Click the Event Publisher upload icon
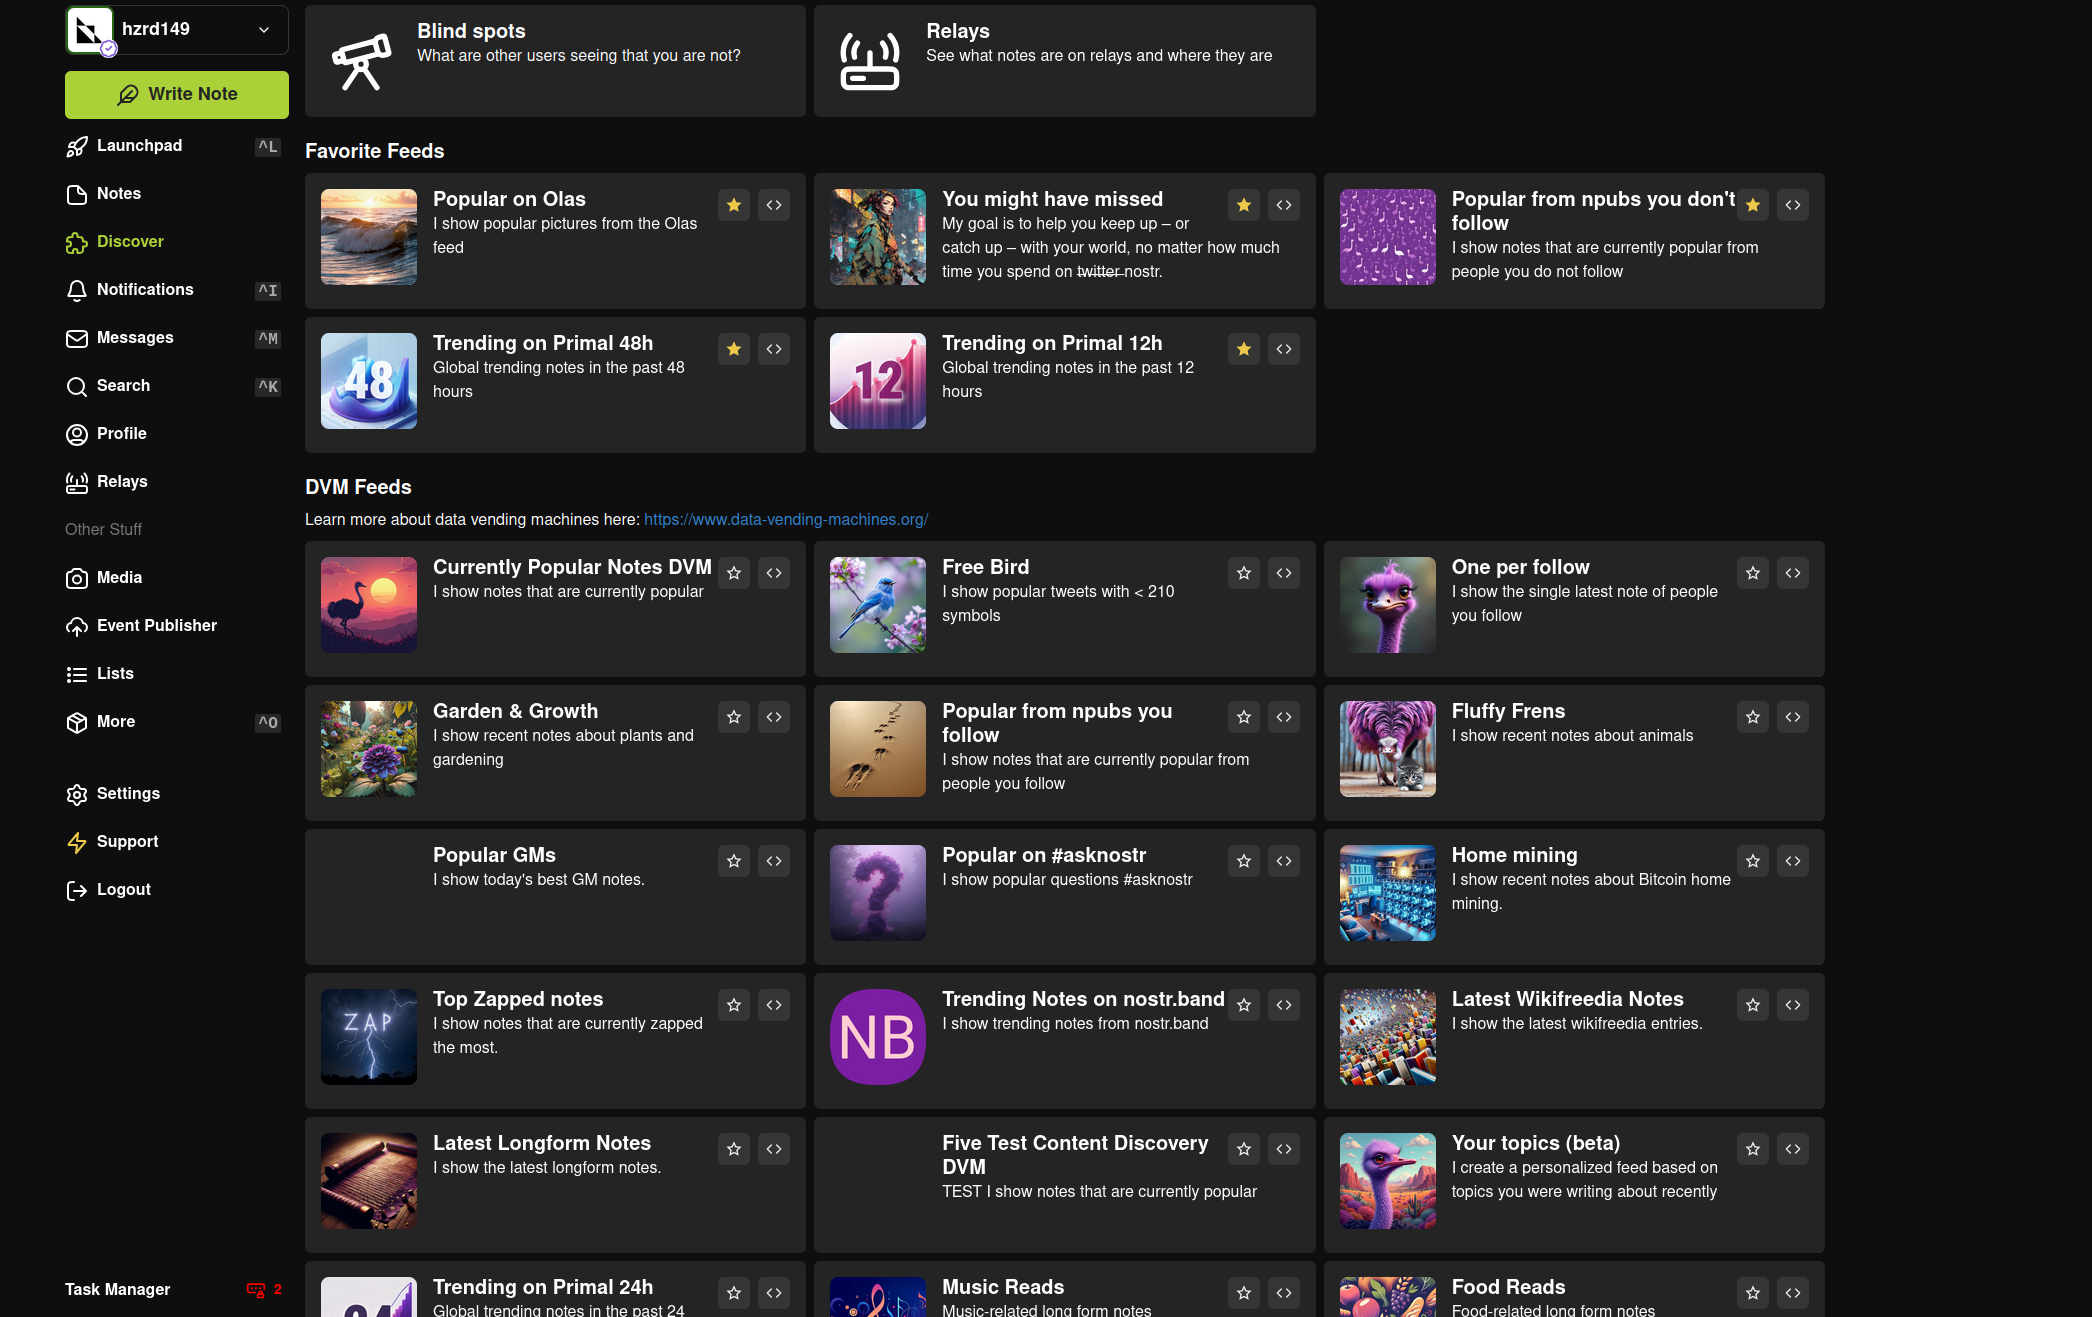 coord(77,626)
